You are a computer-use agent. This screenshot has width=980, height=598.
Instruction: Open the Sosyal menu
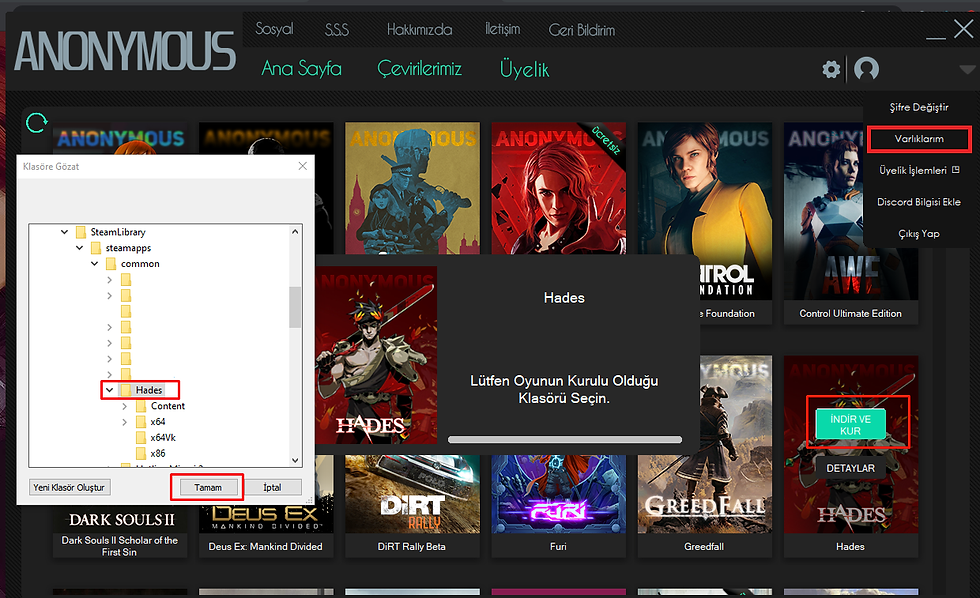point(274,29)
